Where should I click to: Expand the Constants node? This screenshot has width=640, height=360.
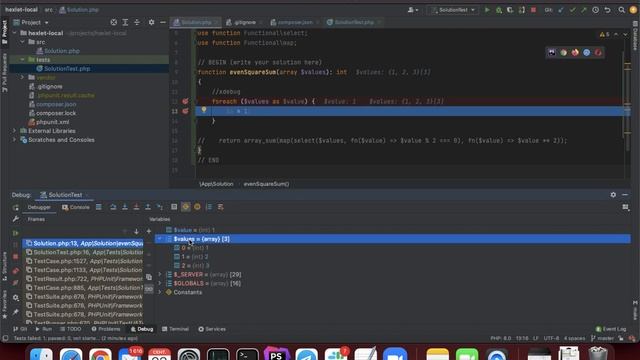point(160,292)
